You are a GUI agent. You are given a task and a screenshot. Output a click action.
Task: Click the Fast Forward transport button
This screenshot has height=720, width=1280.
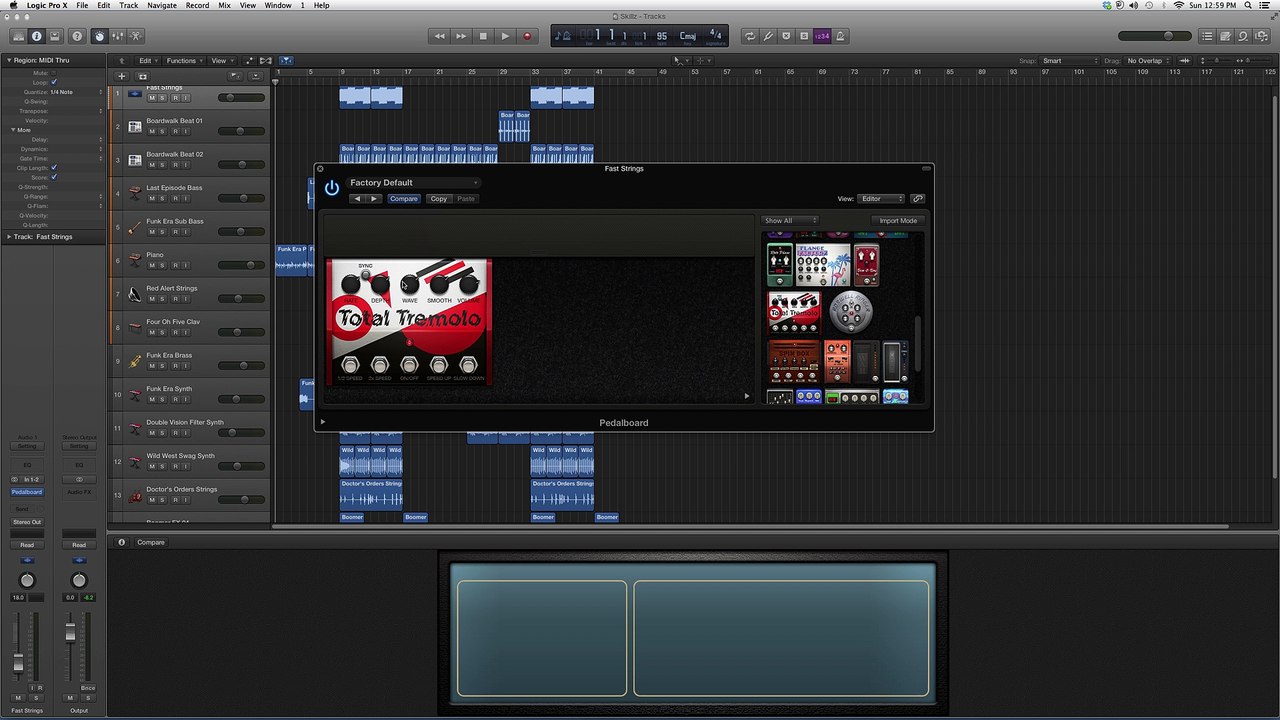click(461, 36)
